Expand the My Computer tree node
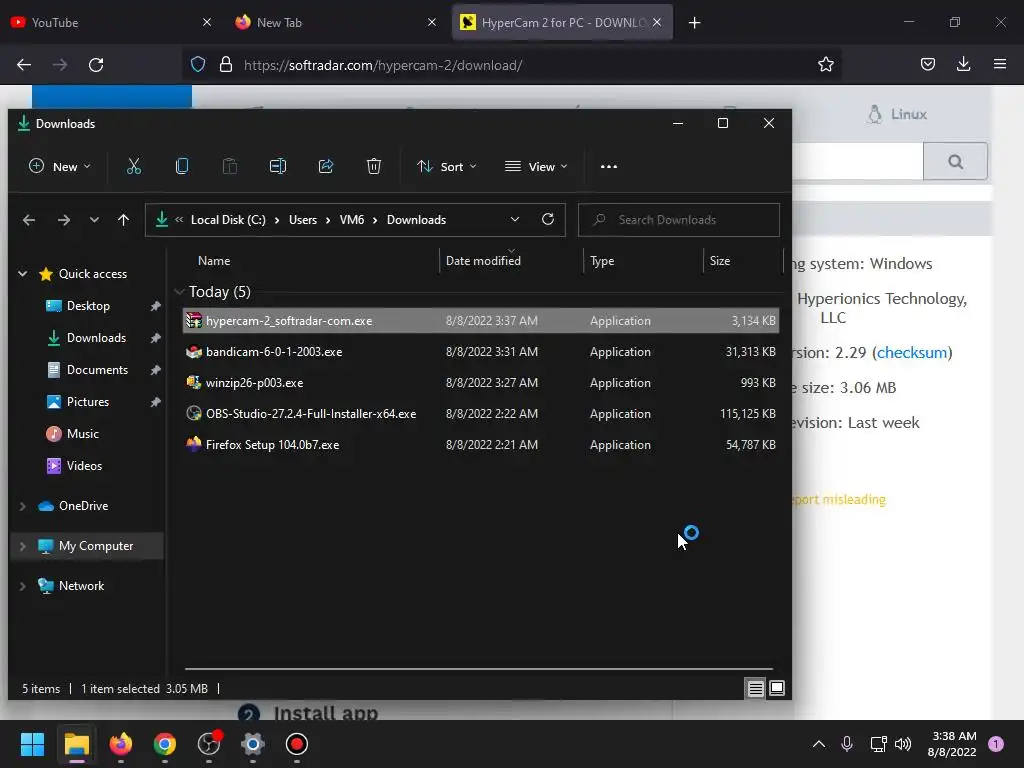 [x=23, y=546]
